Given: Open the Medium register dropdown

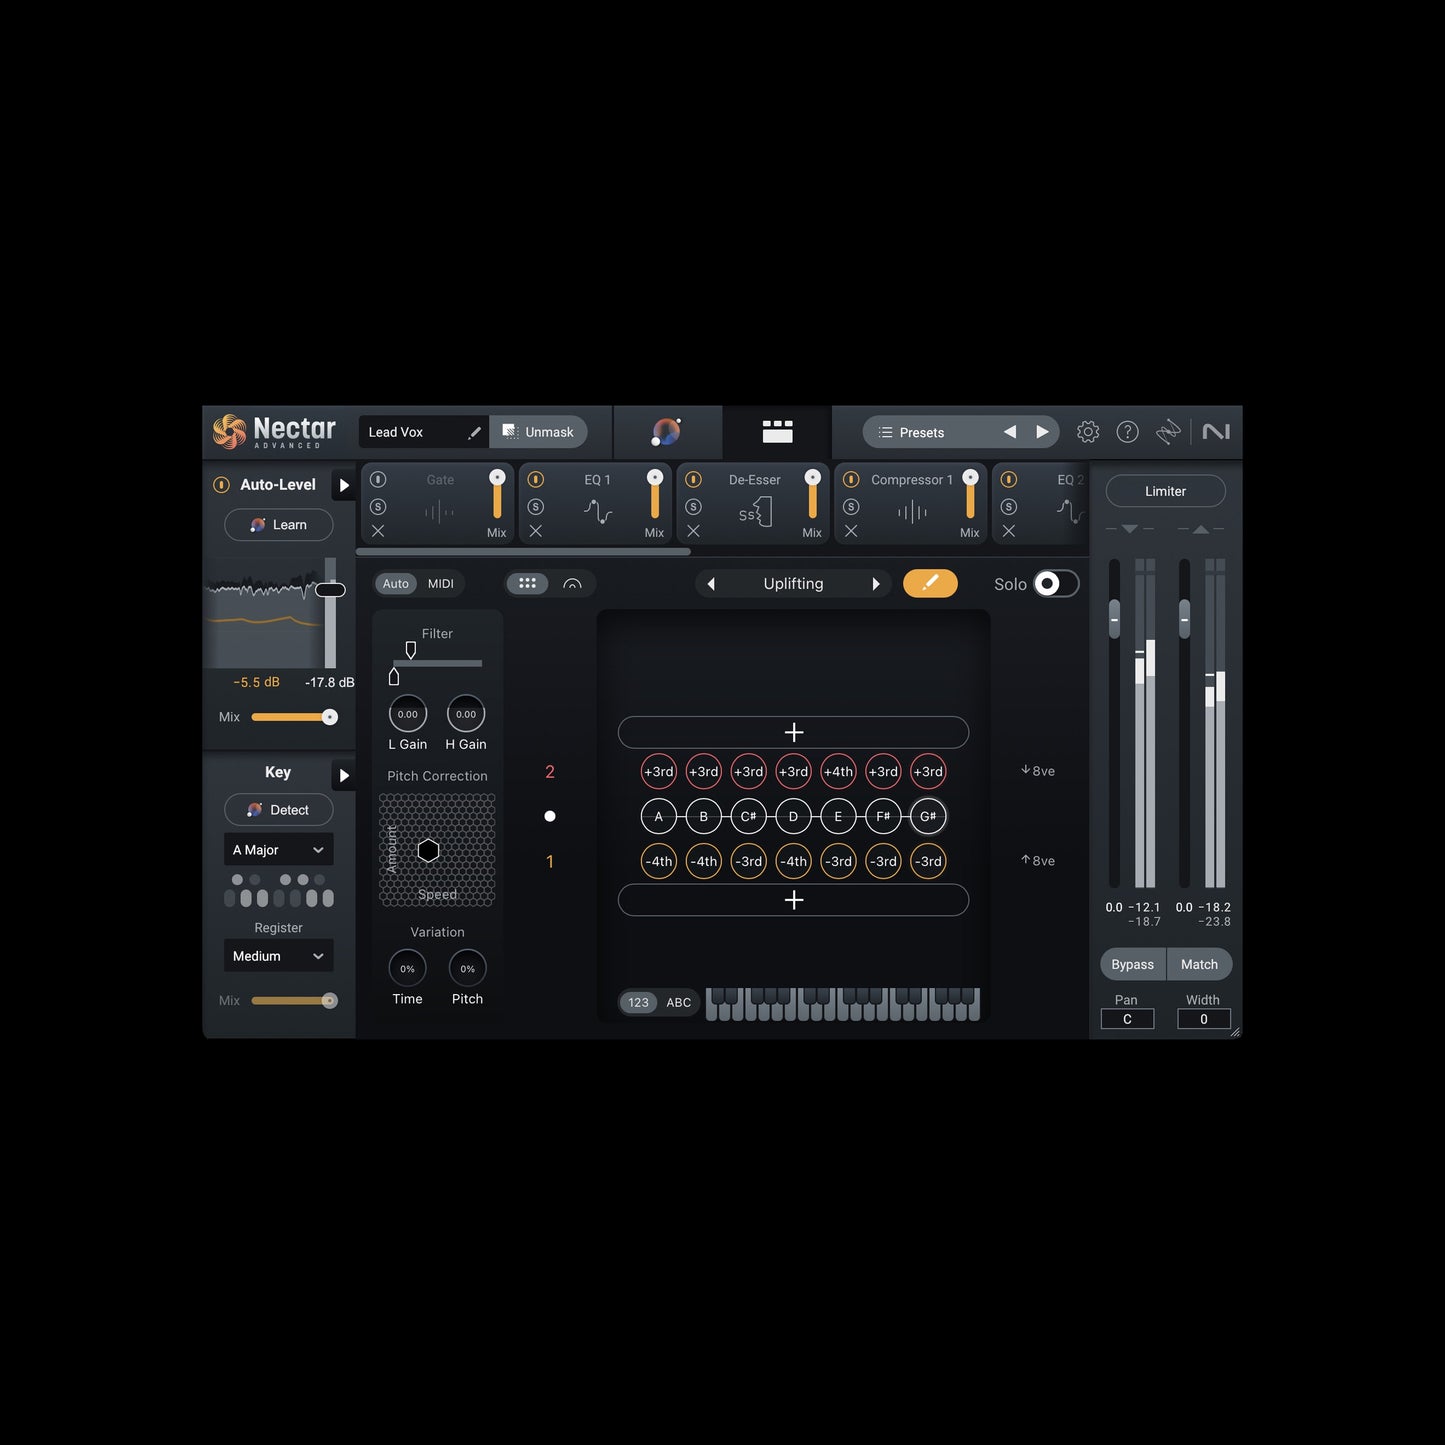Looking at the screenshot, I should click(x=278, y=956).
